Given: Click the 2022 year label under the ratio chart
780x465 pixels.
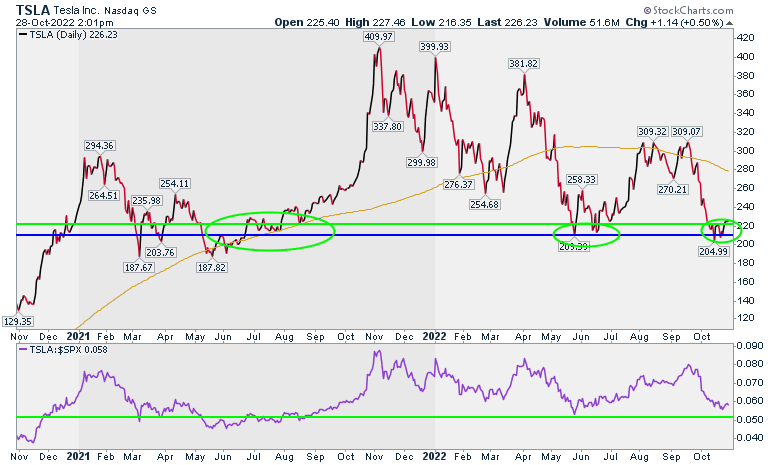Looking at the screenshot, I should pyautogui.click(x=434, y=457).
